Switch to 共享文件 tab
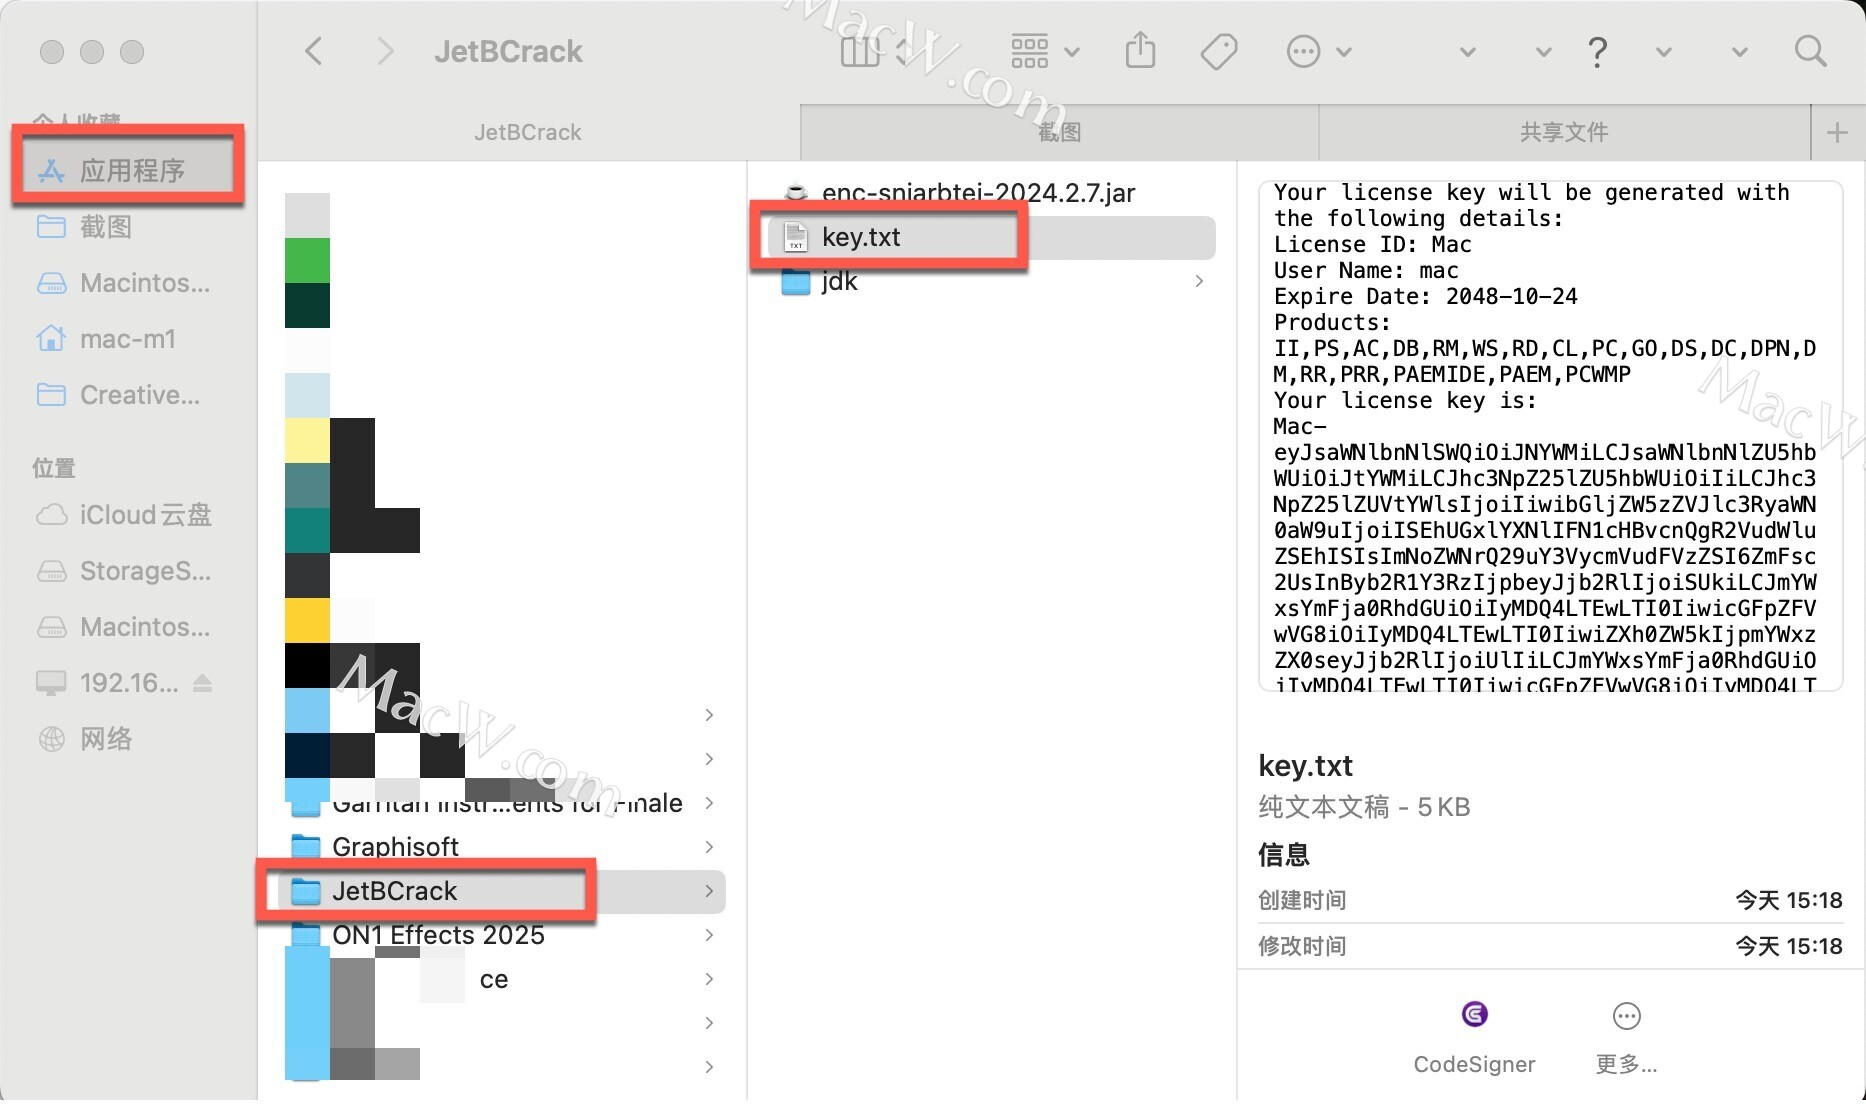Viewport: 1866px width, 1108px height. click(1564, 132)
